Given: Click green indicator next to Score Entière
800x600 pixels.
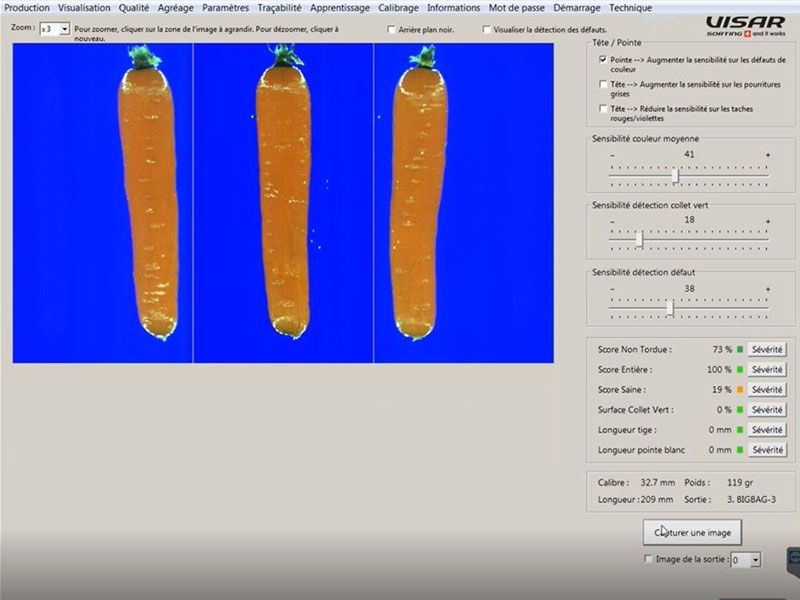Looking at the screenshot, I should [741, 370].
